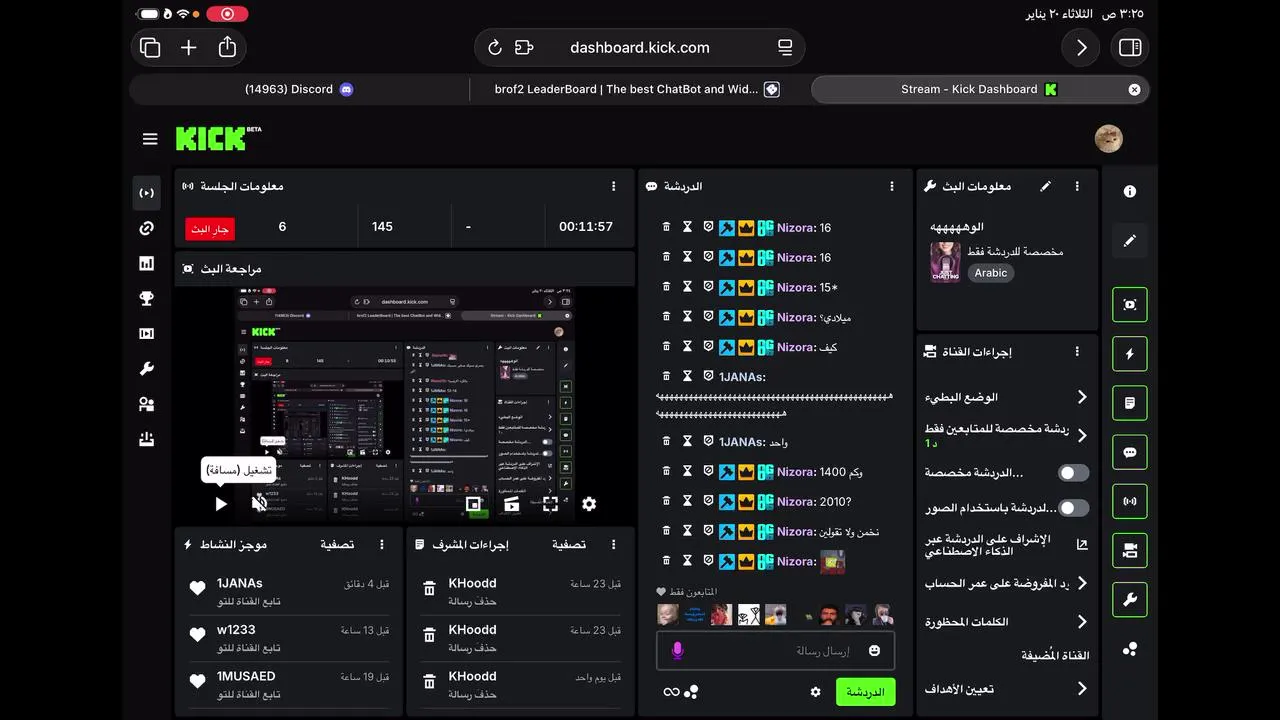The height and width of the screenshot is (720, 1280).
Task: Click the infinity icon below chat input
Action: tap(671, 692)
